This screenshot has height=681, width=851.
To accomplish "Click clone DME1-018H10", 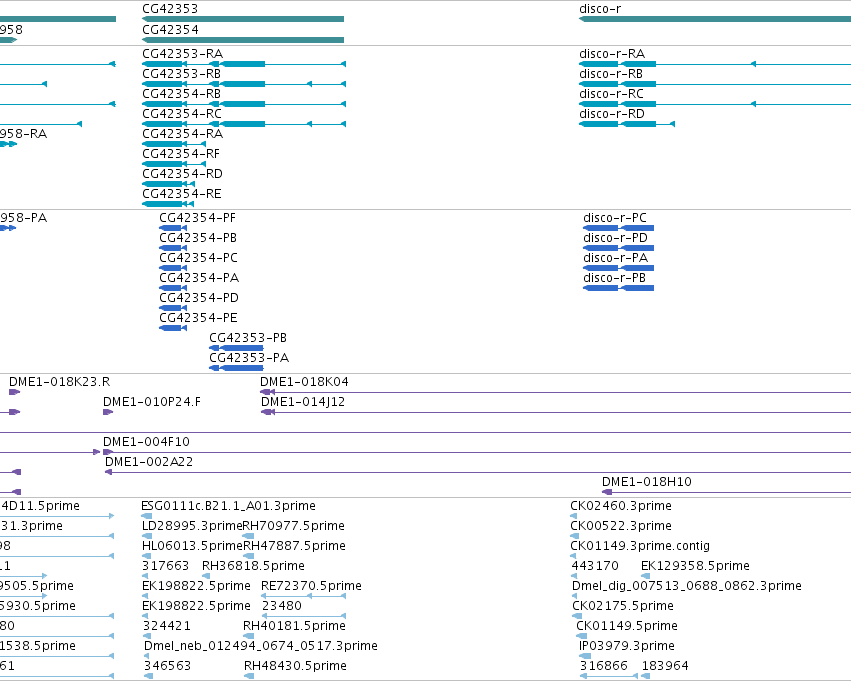I will coord(647,482).
